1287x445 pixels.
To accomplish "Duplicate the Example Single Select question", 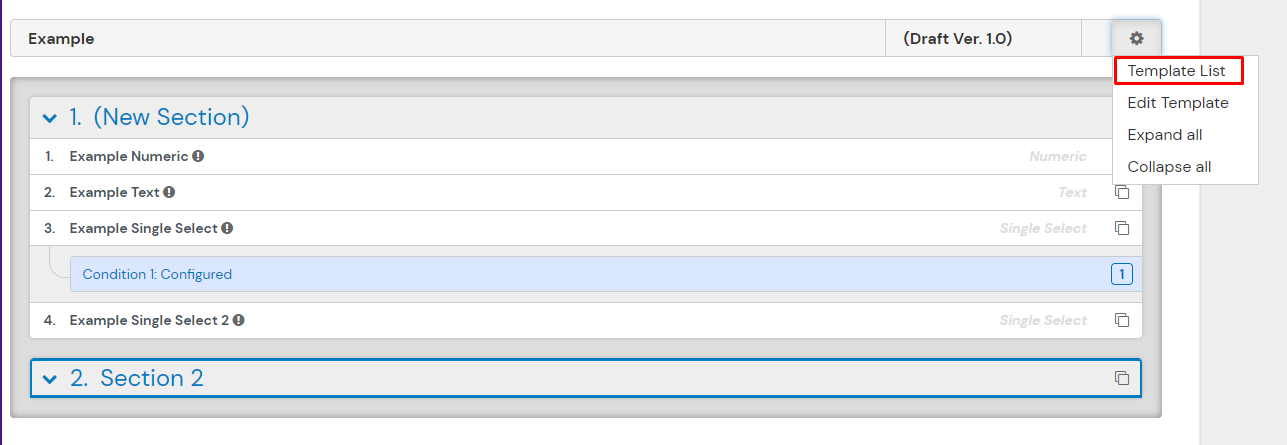I will coord(1122,228).
